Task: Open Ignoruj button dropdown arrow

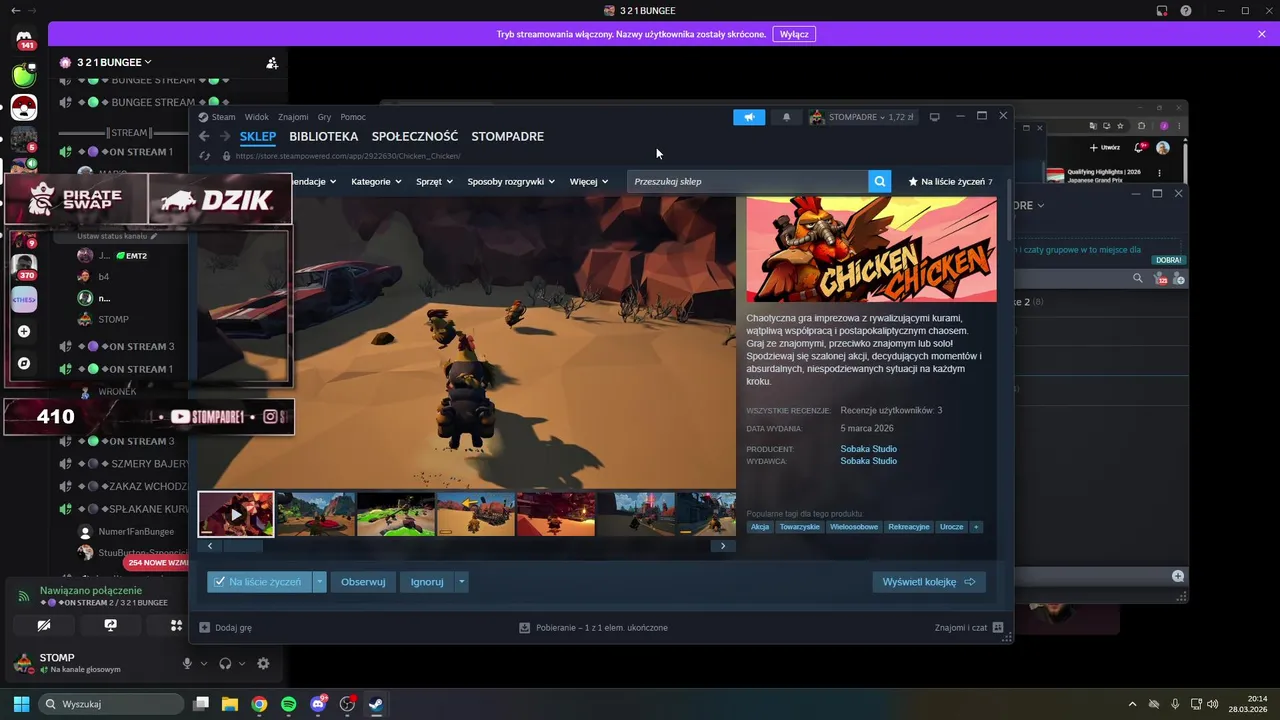Action: coord(461,581)
